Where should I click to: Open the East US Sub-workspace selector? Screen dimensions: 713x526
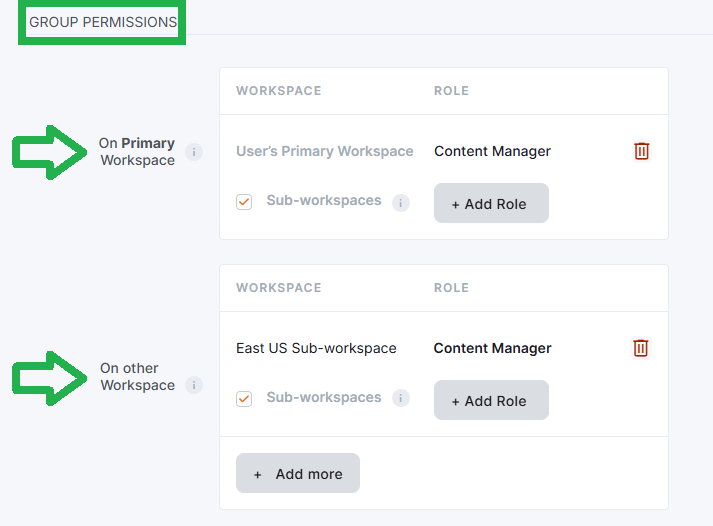(x=316, y=349)
